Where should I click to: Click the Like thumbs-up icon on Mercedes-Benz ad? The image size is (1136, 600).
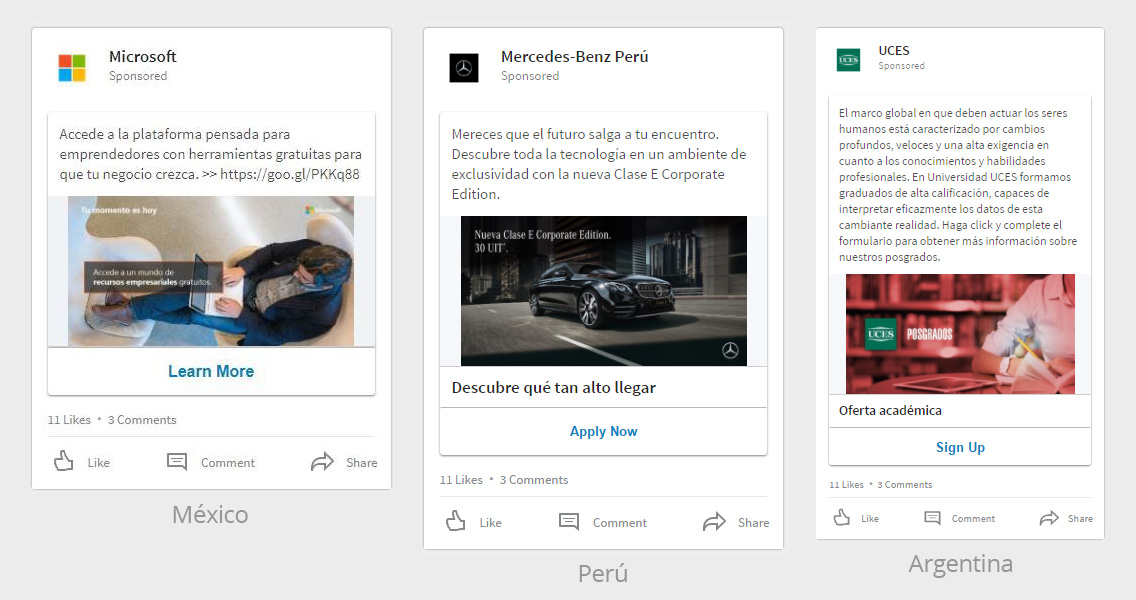[x=456, y=522]
